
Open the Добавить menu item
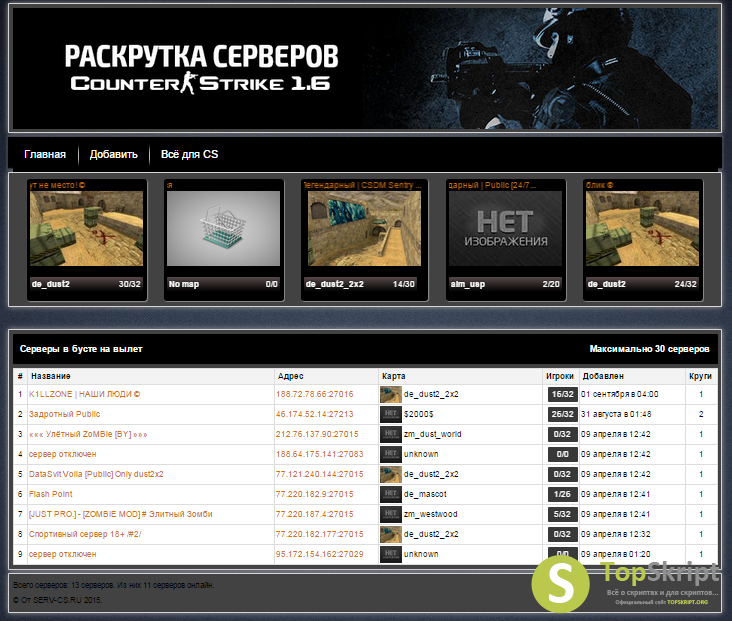[x=113, y=155]
